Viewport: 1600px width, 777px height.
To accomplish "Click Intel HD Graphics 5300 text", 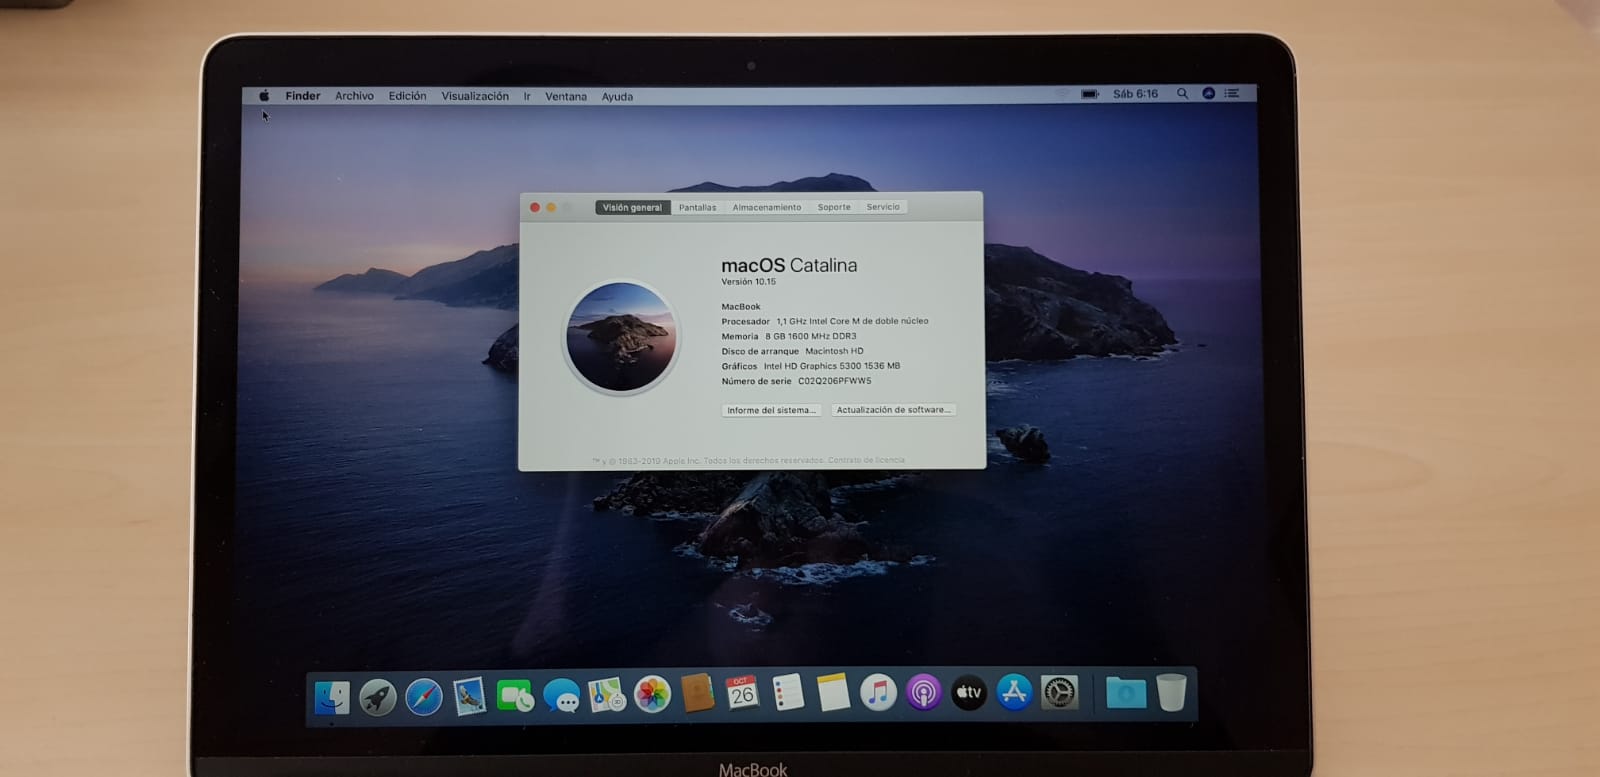I will click(831, 366).
